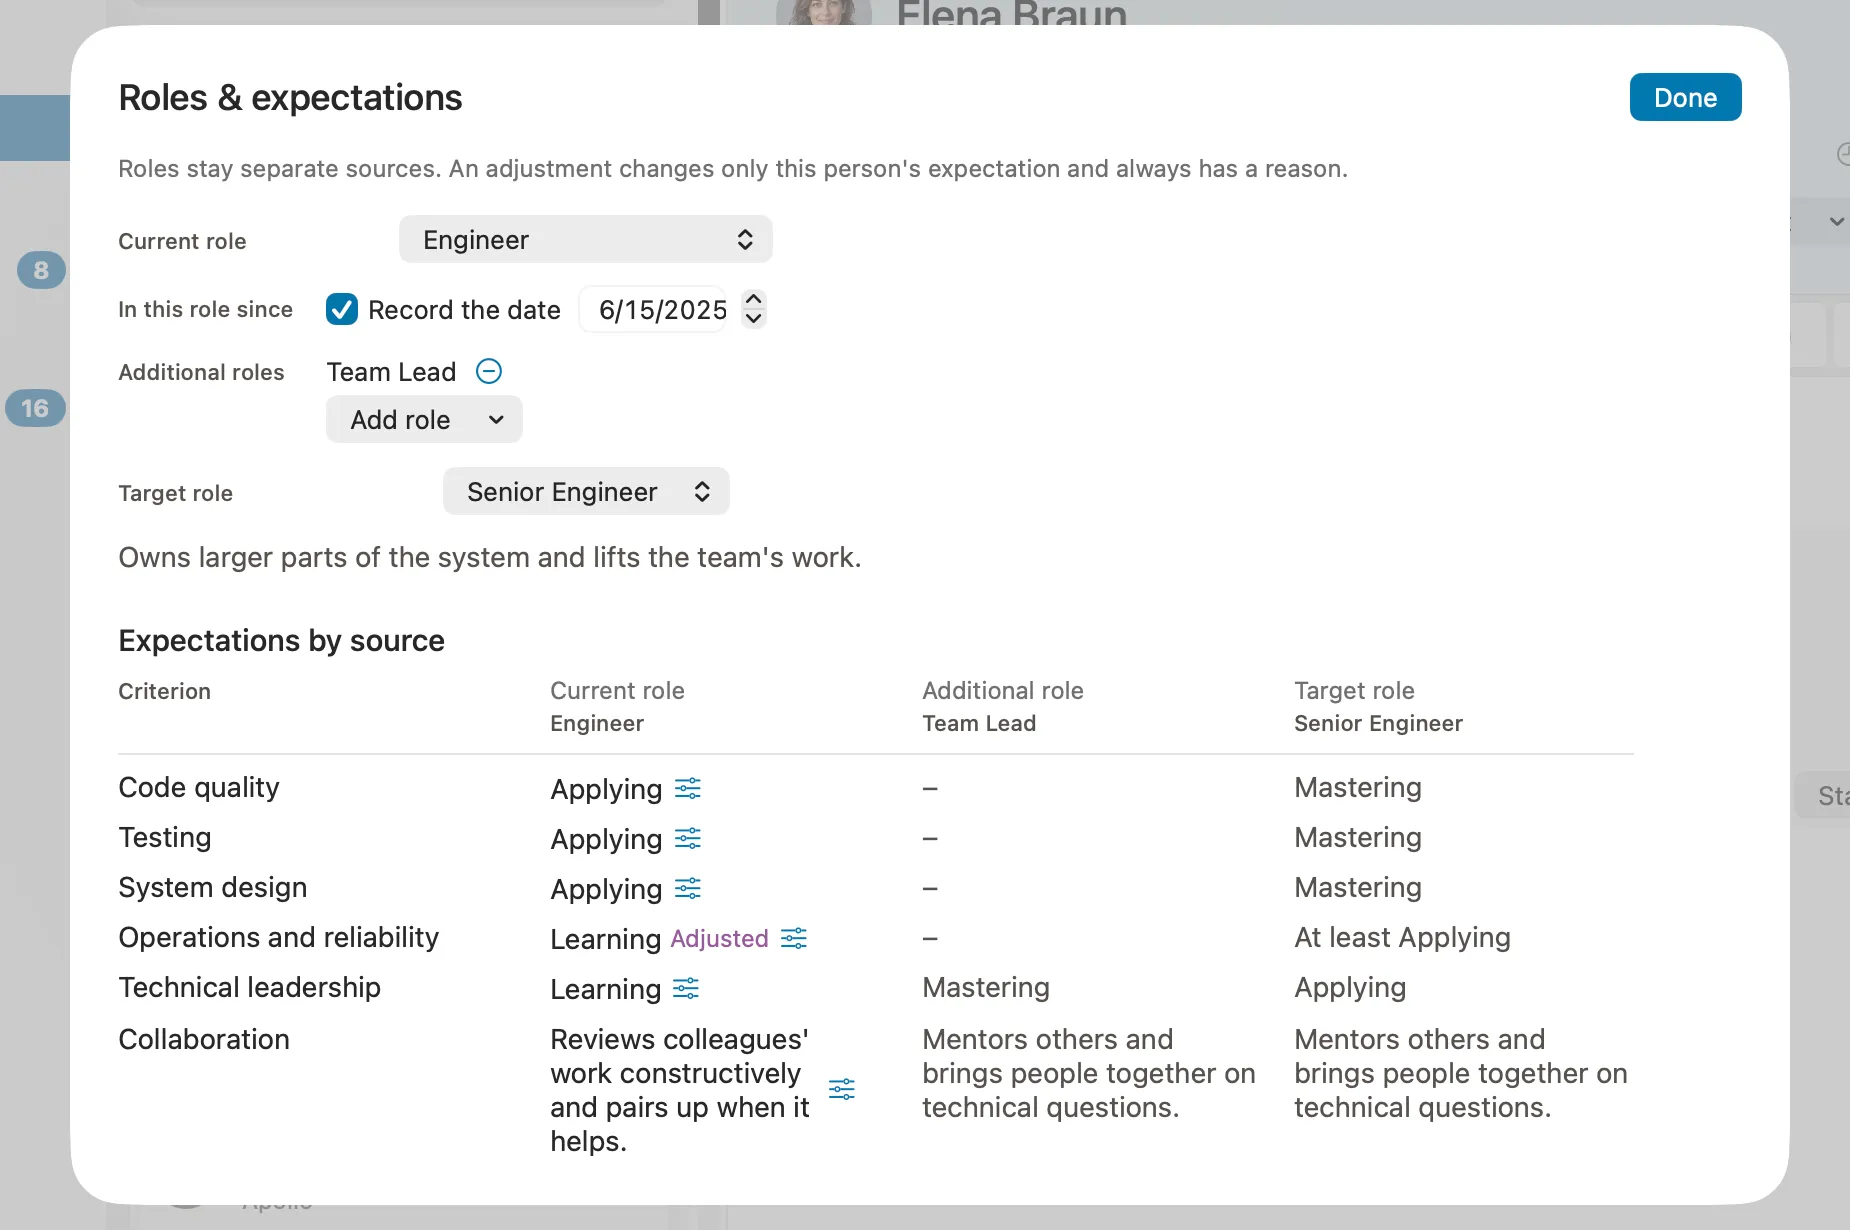The image size is (1850, 1230).
Task: Click Technical leadership criterion label
Action: (250, 987)
